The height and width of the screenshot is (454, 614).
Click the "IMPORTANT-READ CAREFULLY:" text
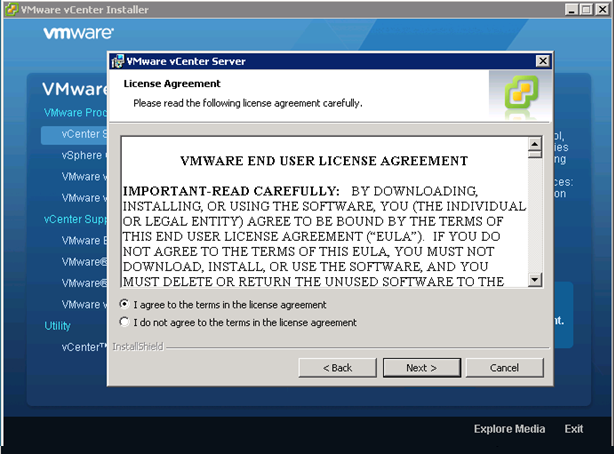click(231, 191)
